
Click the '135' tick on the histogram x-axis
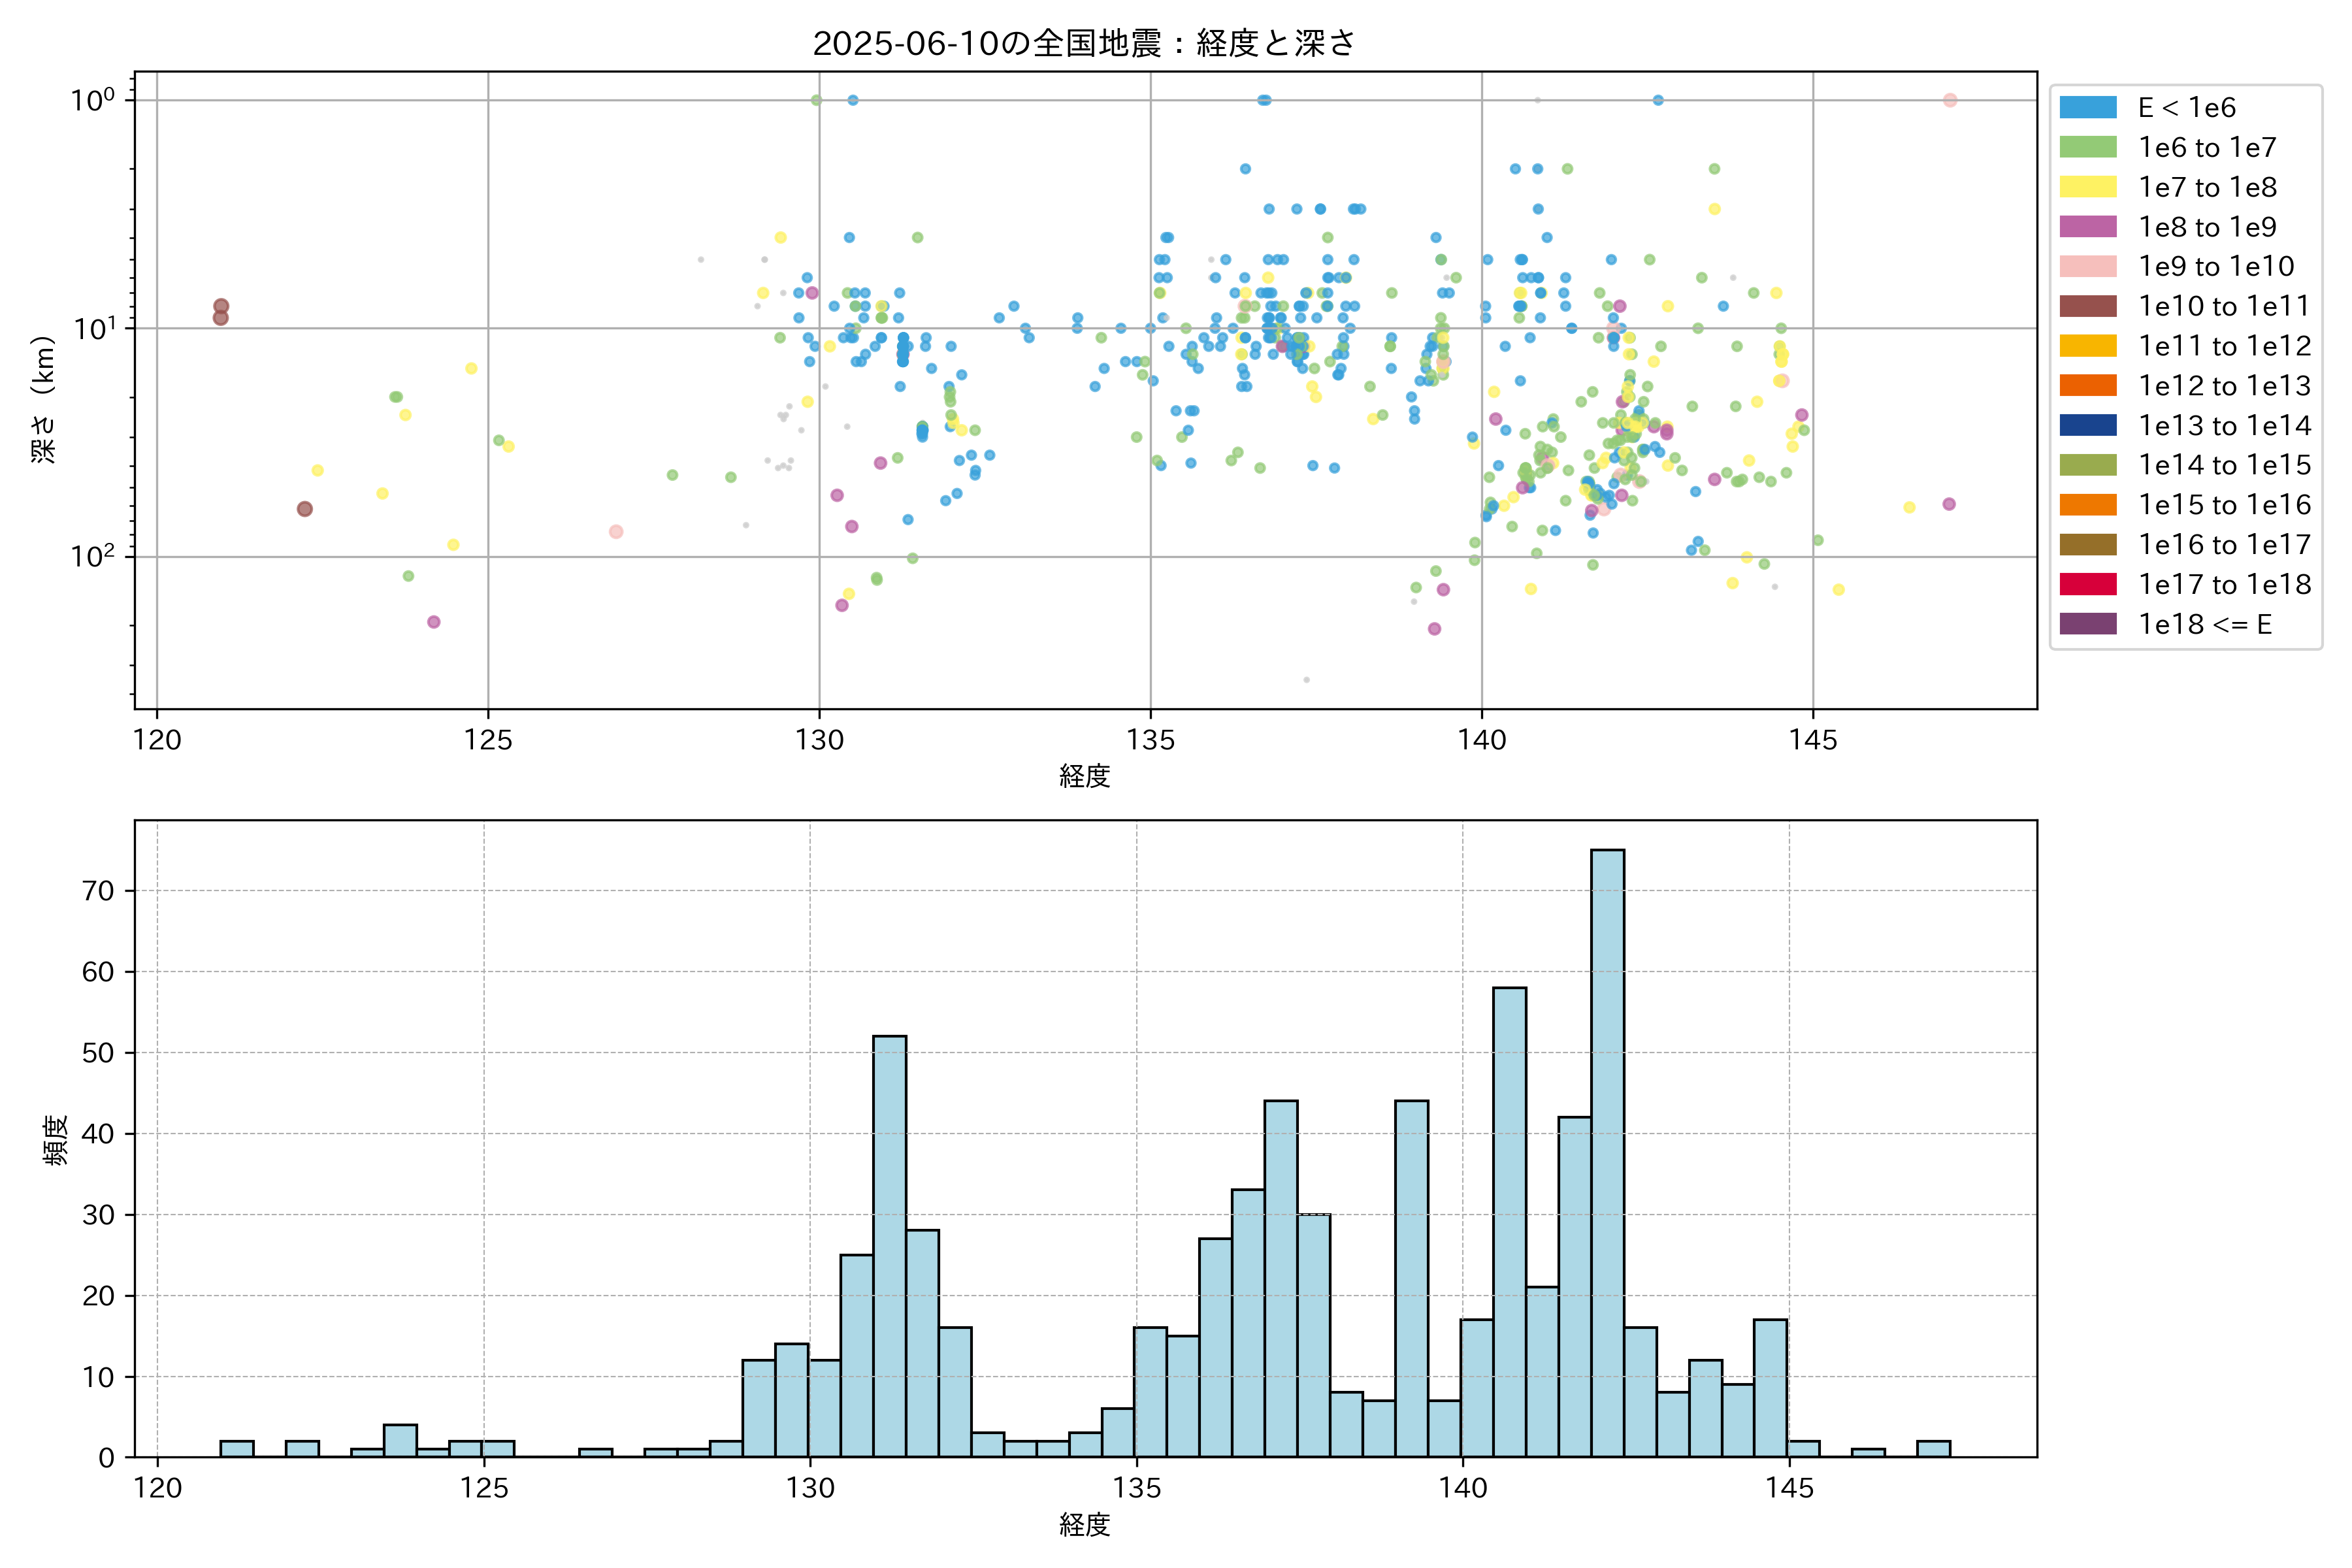click(x=1136, y=1488)
